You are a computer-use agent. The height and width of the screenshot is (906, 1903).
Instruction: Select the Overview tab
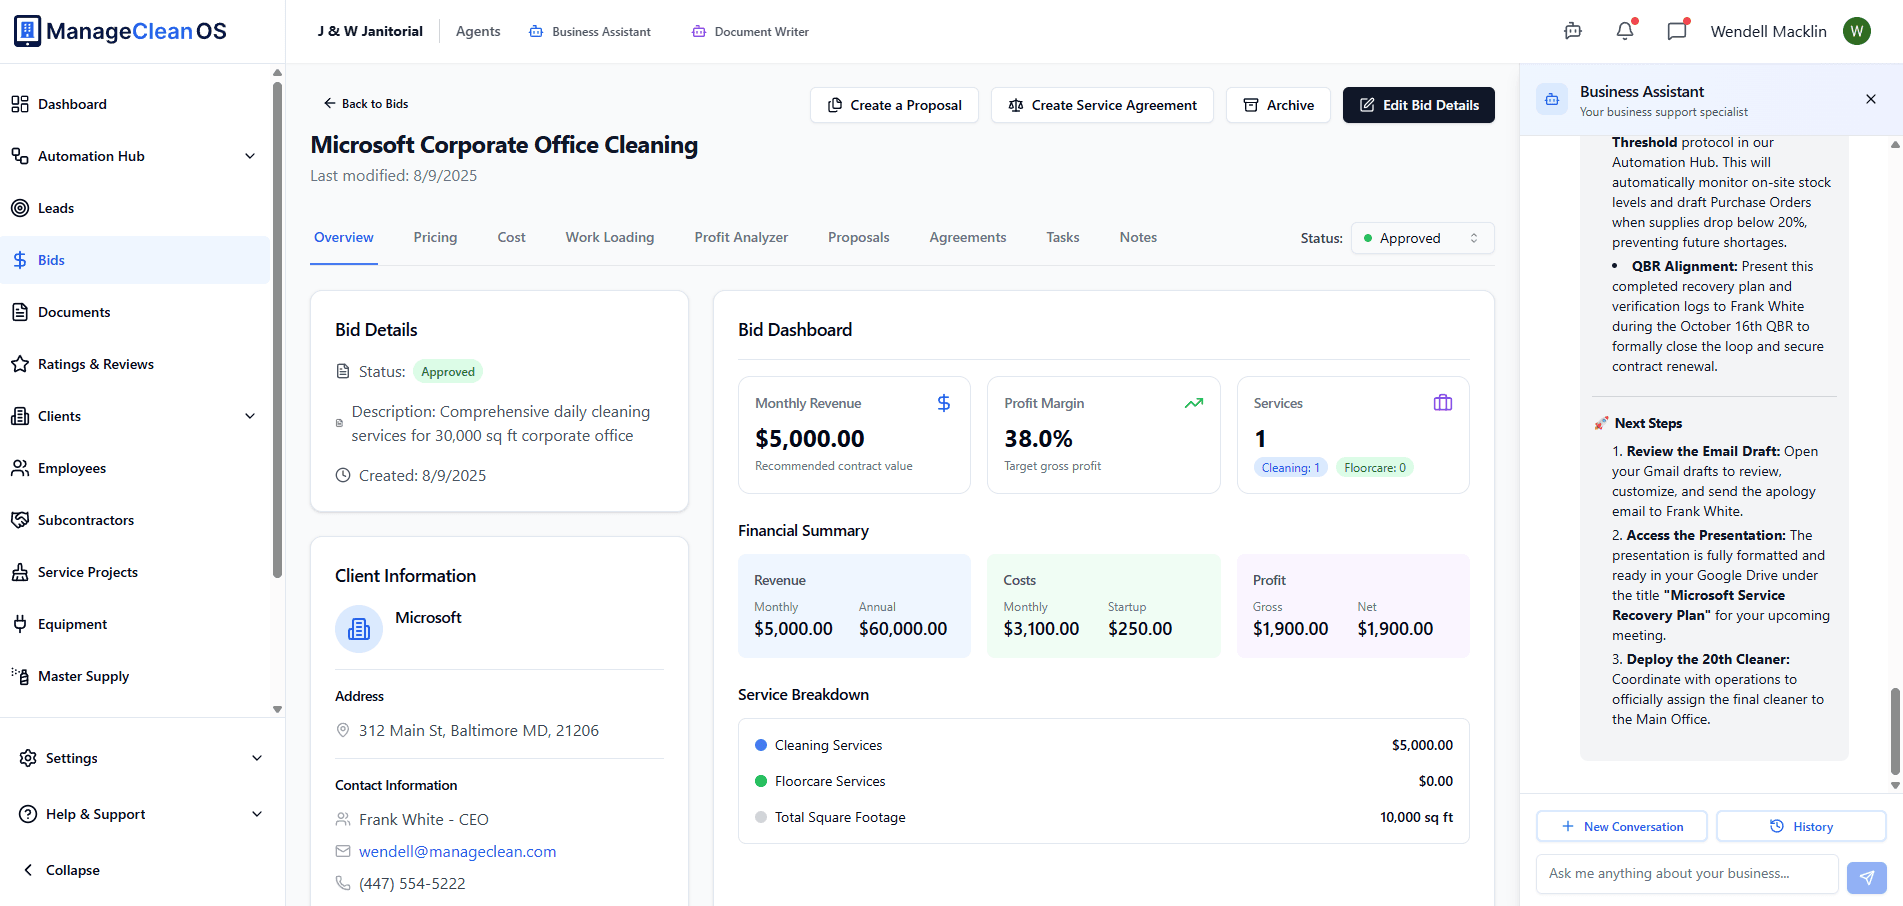pos(344,237)
